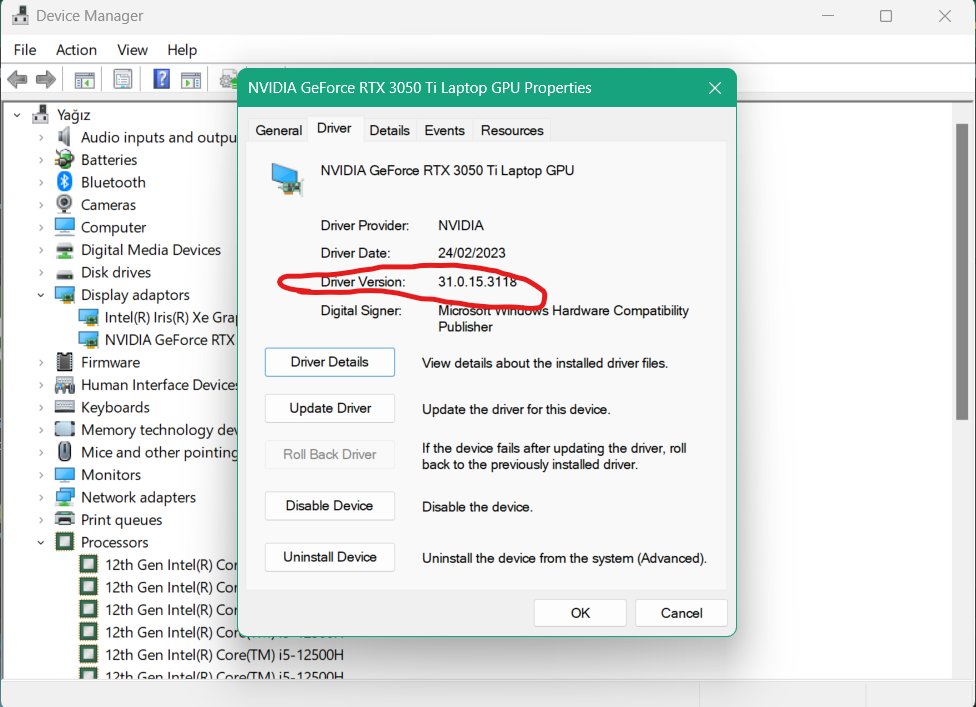Click the Forward arrow in the toolbar
This screenshot has width=976, height=707.
(x=45, y=80)
